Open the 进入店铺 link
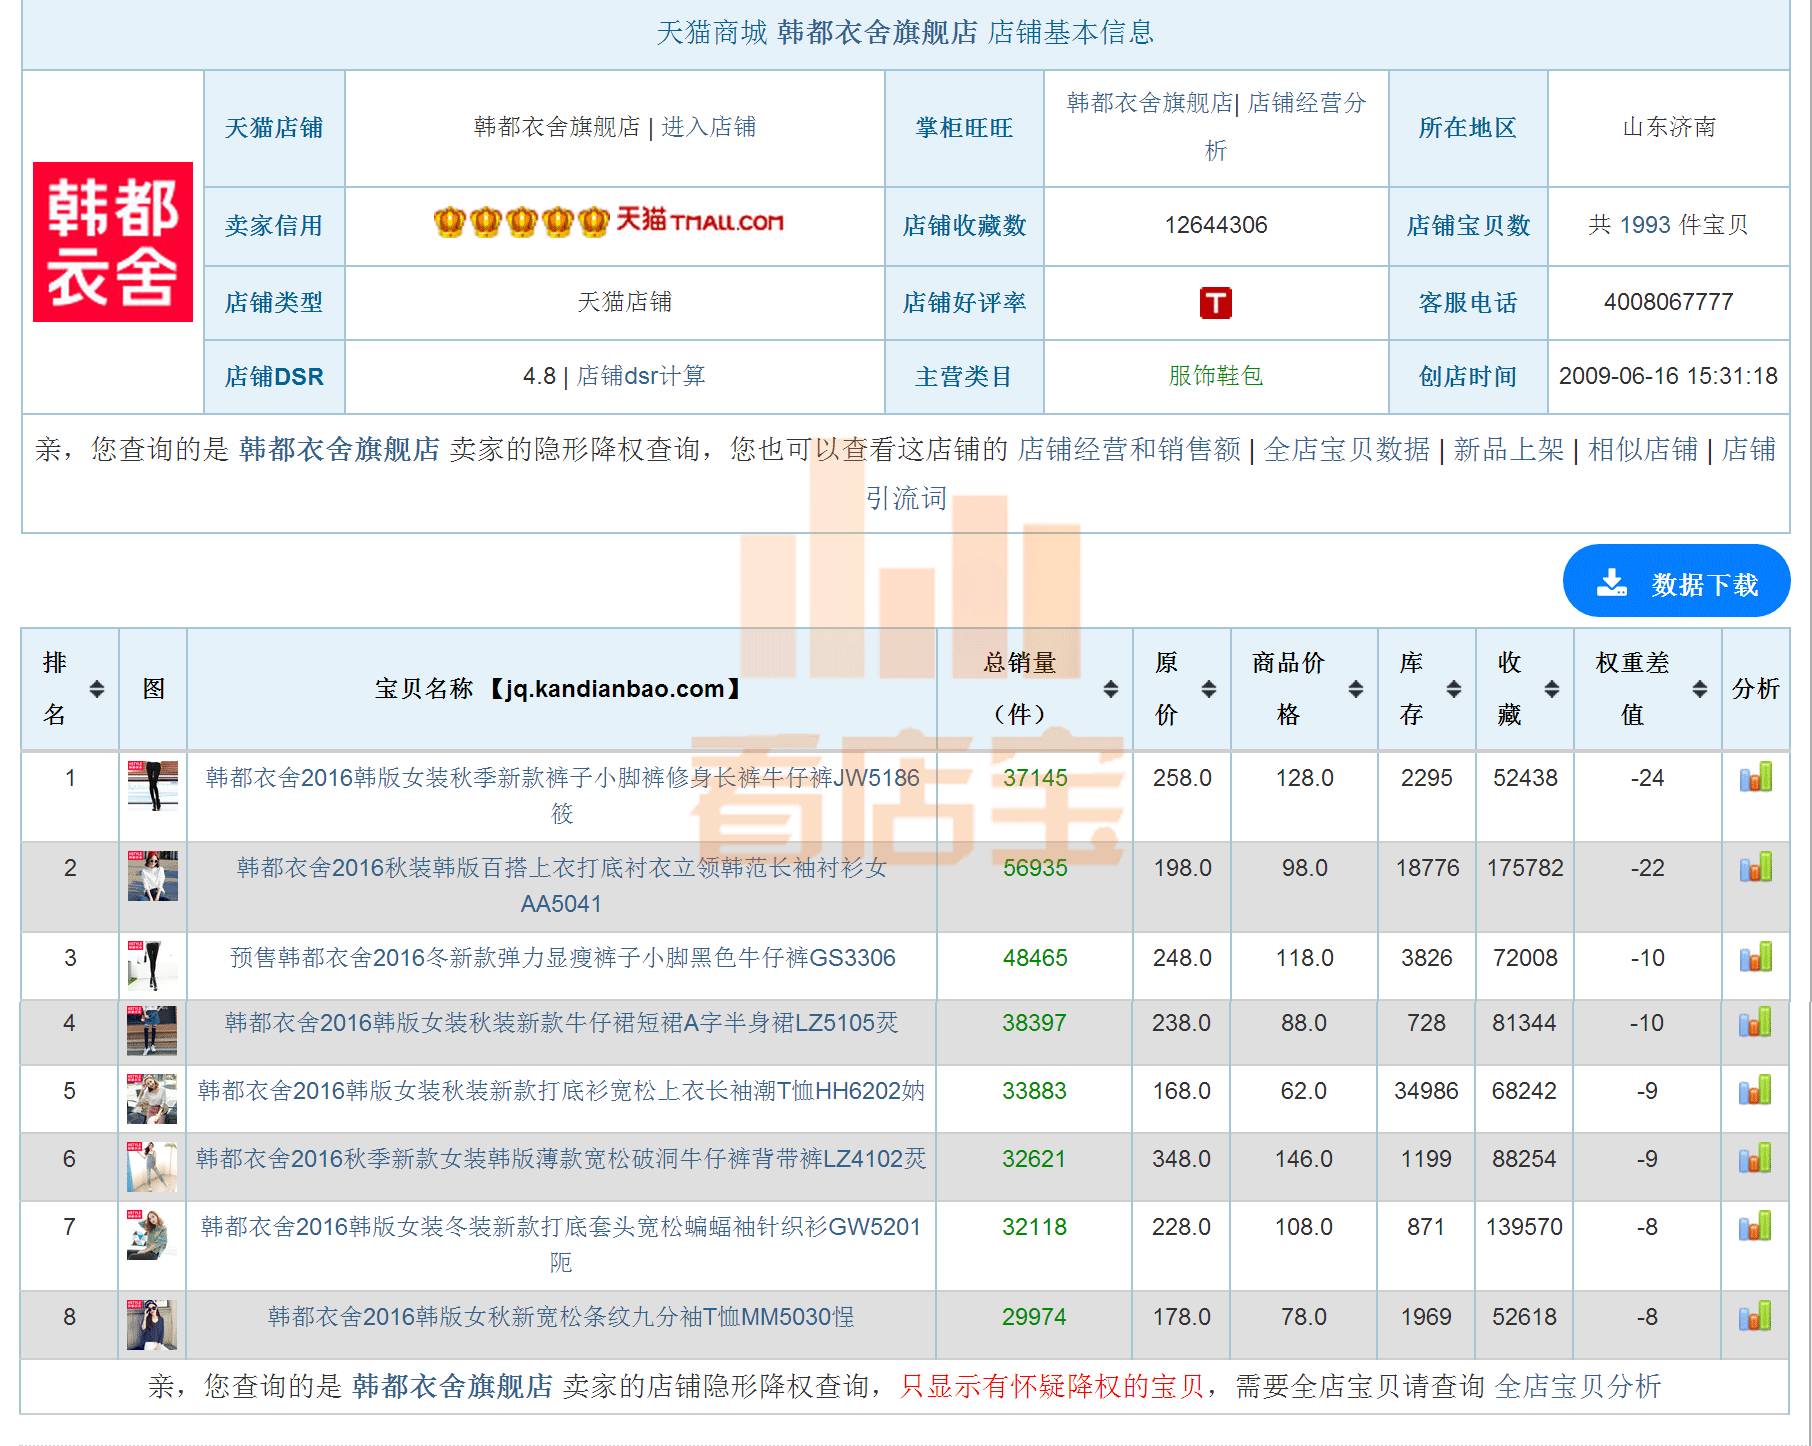The width and height of the screenshot is (1812, 1446). click(x=709, y=127)
